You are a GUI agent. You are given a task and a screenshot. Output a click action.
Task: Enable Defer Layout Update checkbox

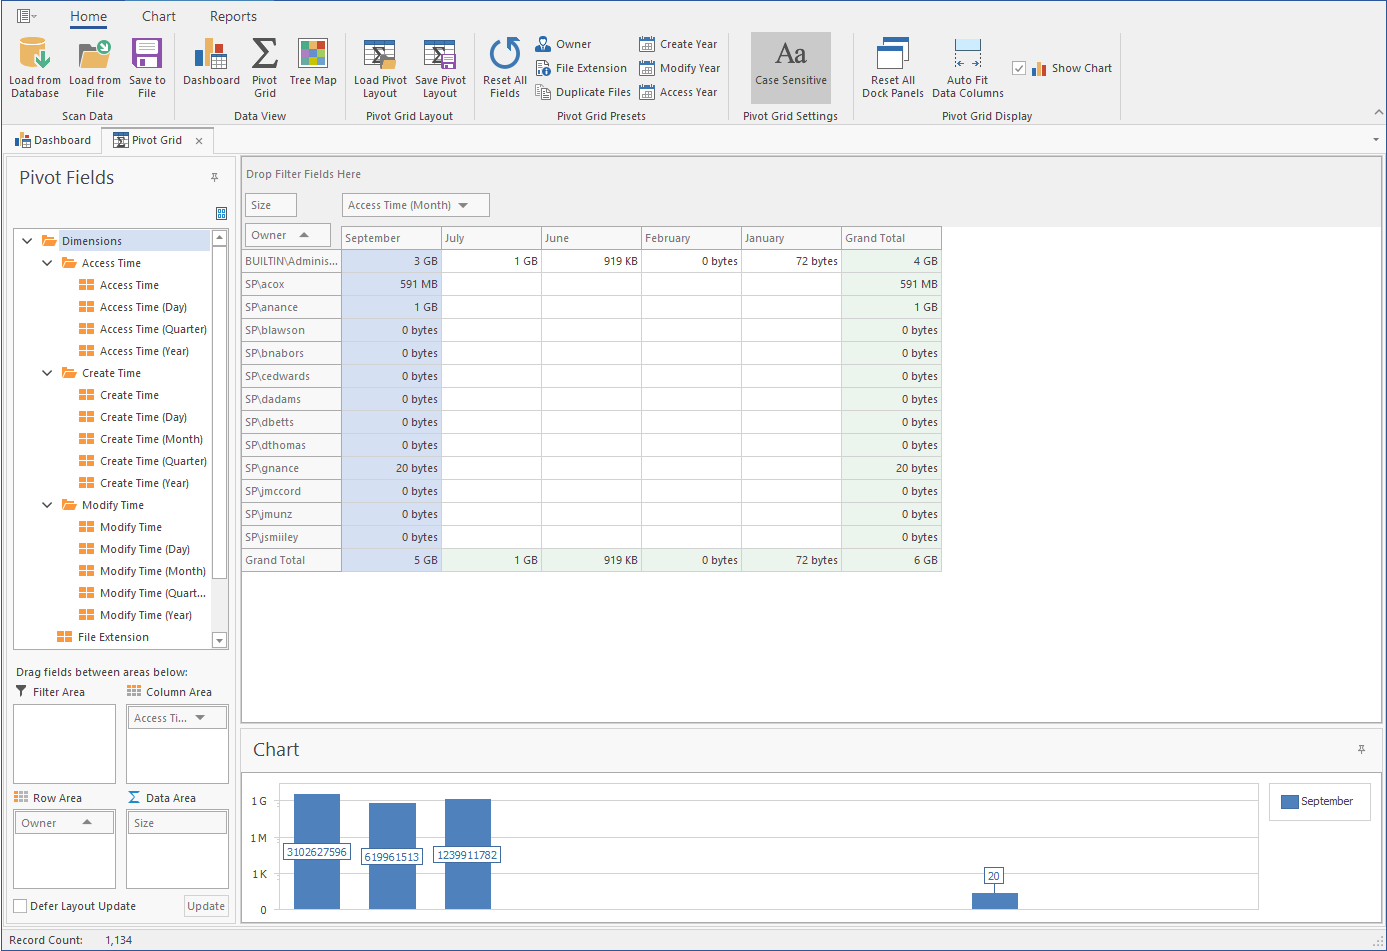tap(20, 906)
